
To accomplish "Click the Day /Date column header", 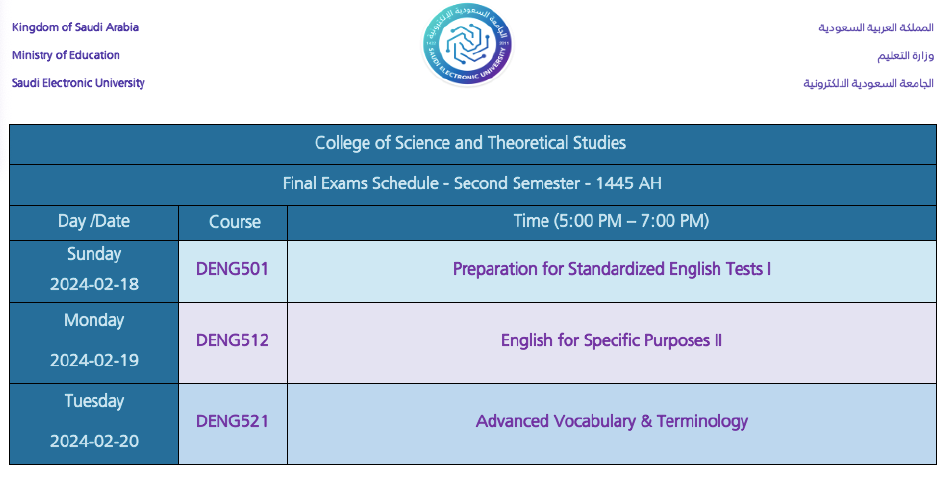I will (x=94, y=222).
